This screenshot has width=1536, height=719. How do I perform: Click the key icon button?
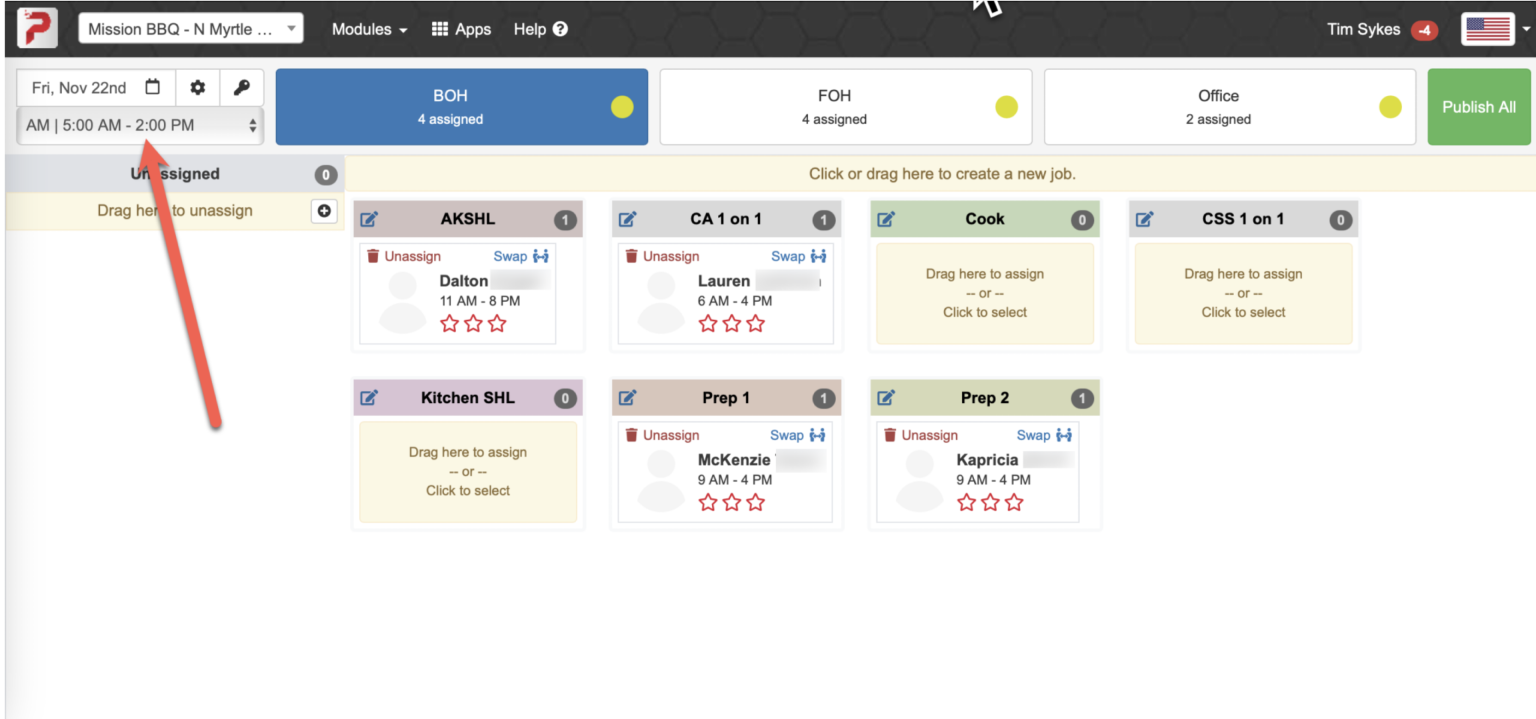tap(241, 88)
